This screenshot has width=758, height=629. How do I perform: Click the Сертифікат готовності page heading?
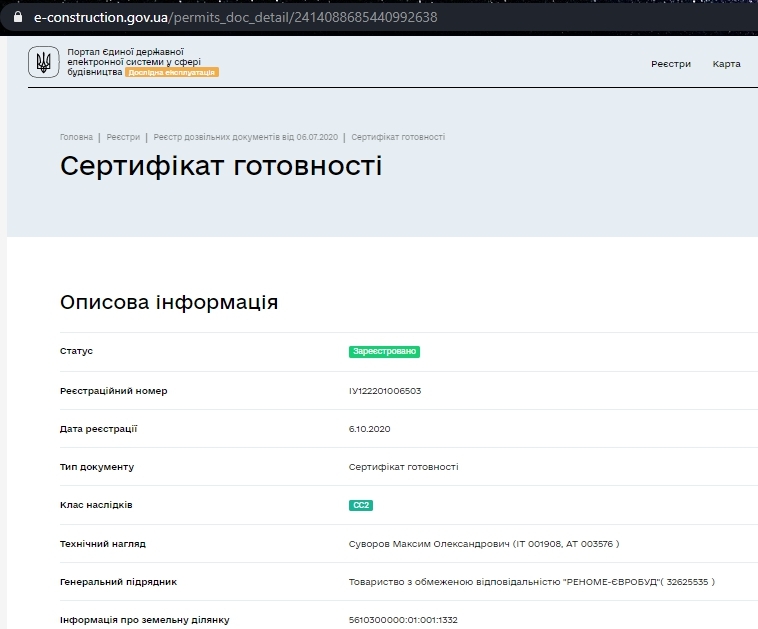click(x=221, y=166)
